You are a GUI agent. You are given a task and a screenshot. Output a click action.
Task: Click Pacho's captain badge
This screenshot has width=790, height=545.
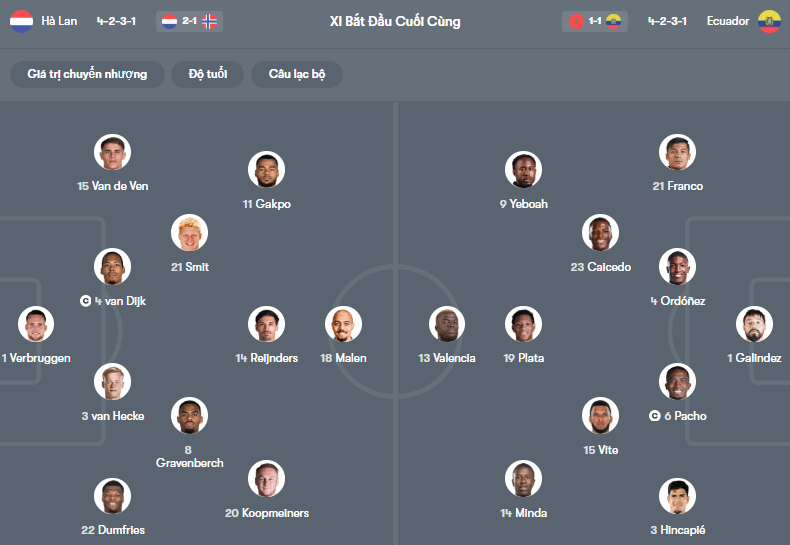coord(655,416)
